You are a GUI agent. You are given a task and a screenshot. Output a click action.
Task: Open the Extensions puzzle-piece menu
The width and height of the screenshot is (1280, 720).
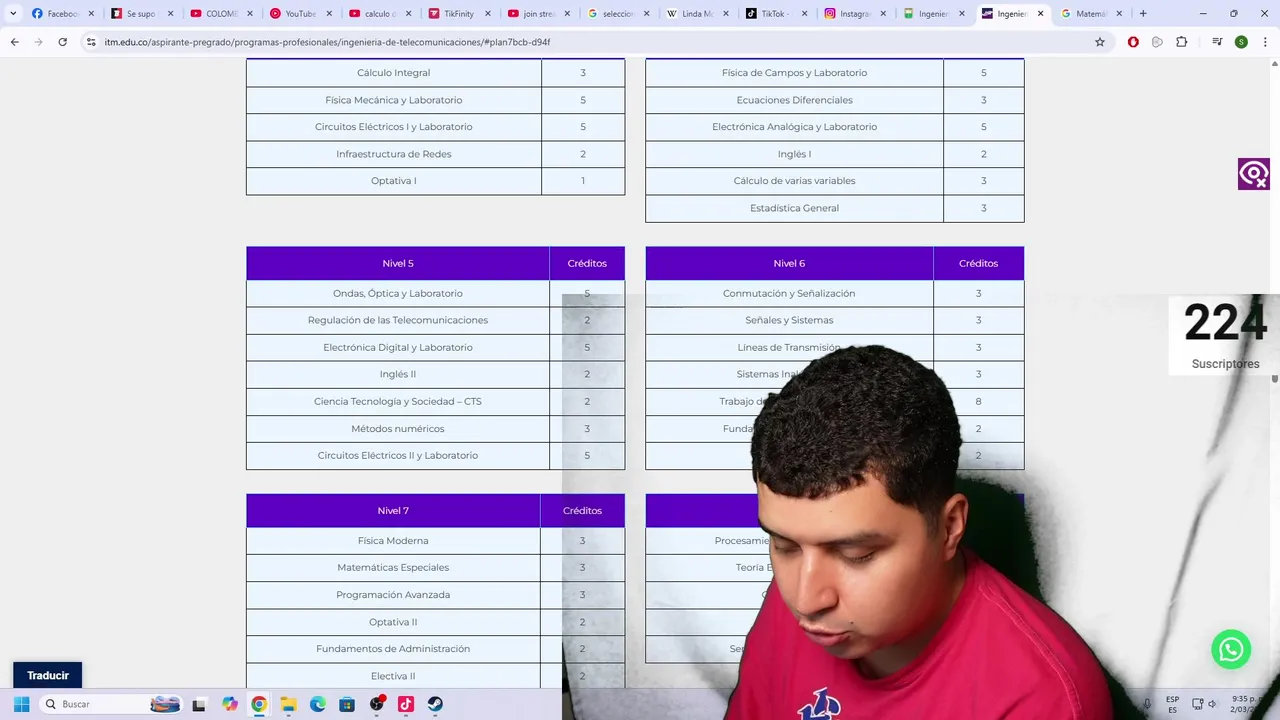[x=1181, y=42]
